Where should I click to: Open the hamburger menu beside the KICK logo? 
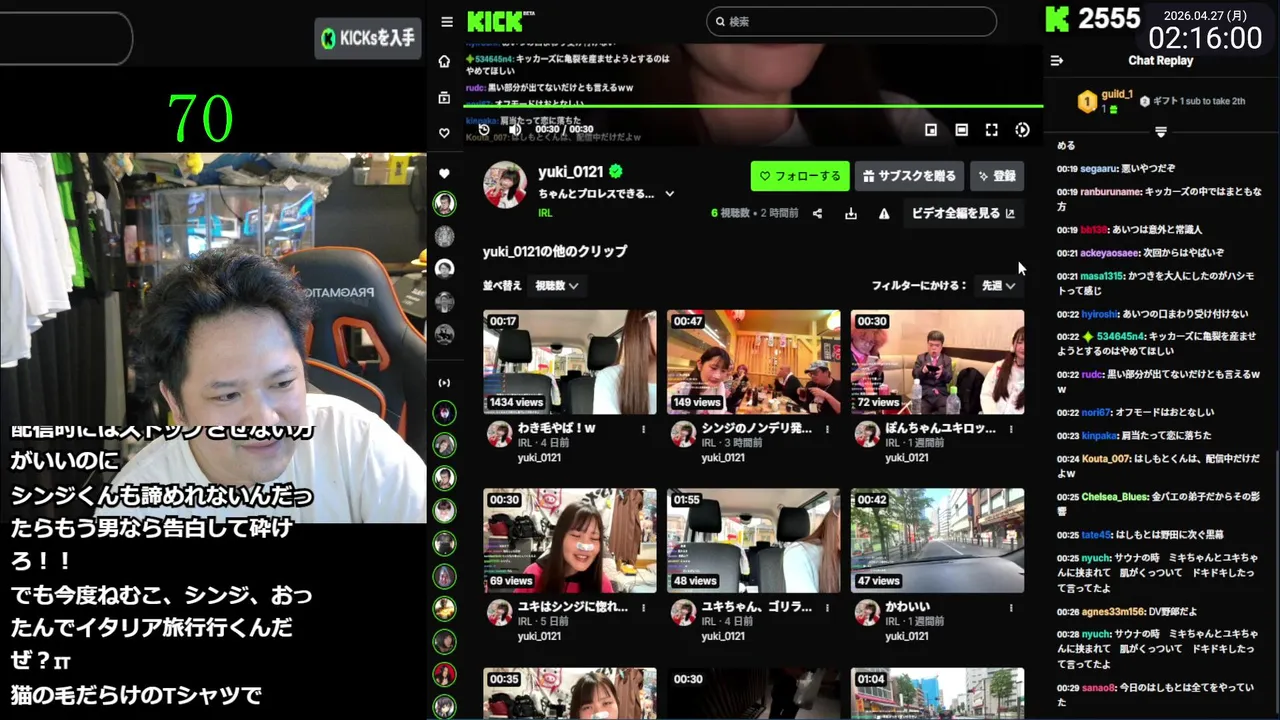446,22
